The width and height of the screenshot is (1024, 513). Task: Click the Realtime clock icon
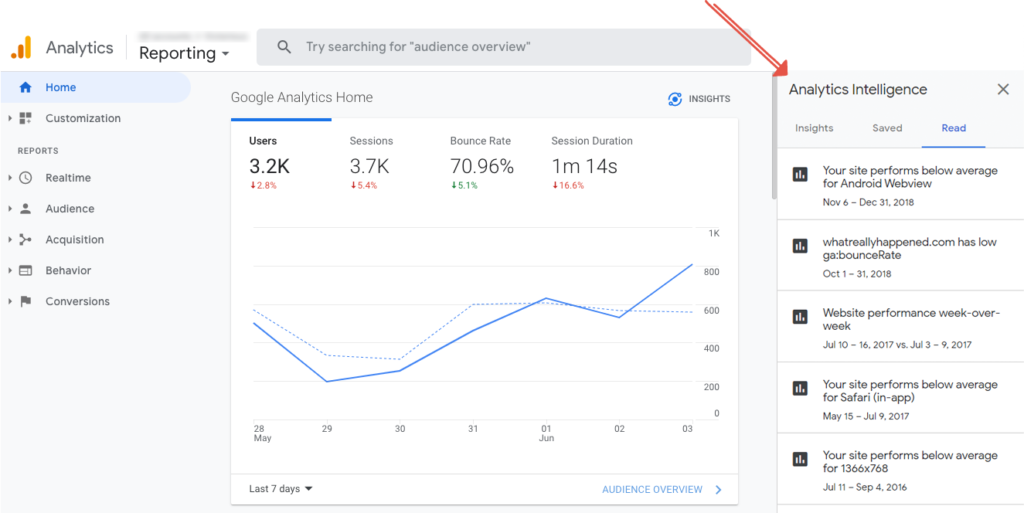tap(26, 178)
